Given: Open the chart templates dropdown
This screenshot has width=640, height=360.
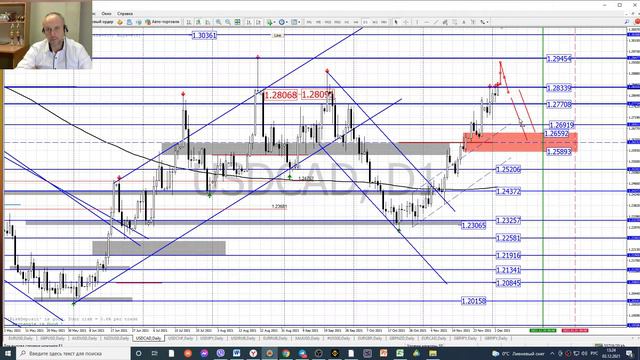Looking at the screenshot, I should pyautogui.click(x=295, y=22).
